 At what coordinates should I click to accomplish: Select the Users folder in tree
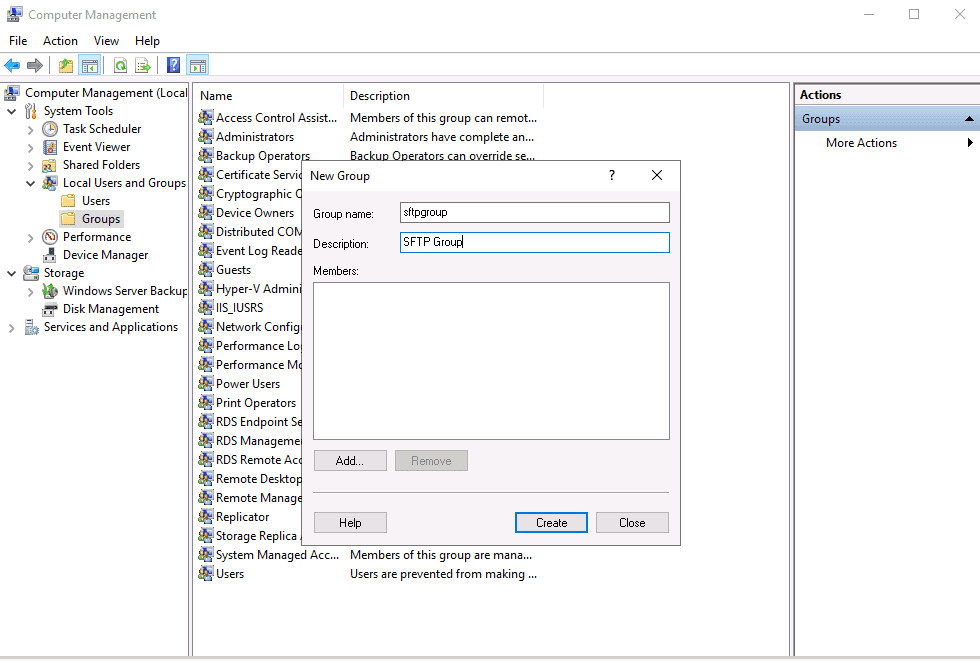96,201
